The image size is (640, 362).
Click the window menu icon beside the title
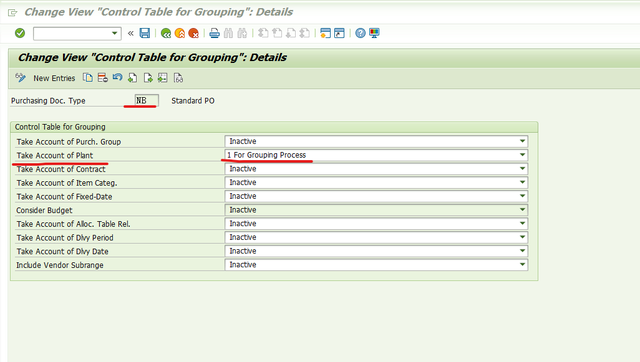pos(13,13)
